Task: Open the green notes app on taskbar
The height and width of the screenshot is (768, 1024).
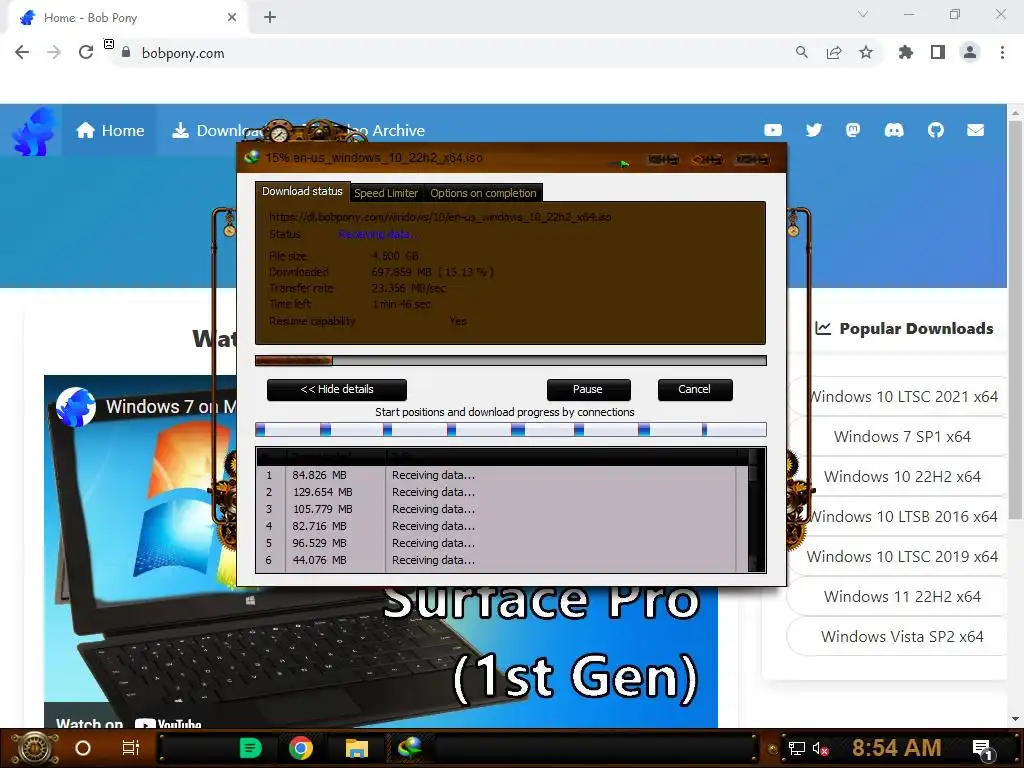Action: [x=250, y=748]
